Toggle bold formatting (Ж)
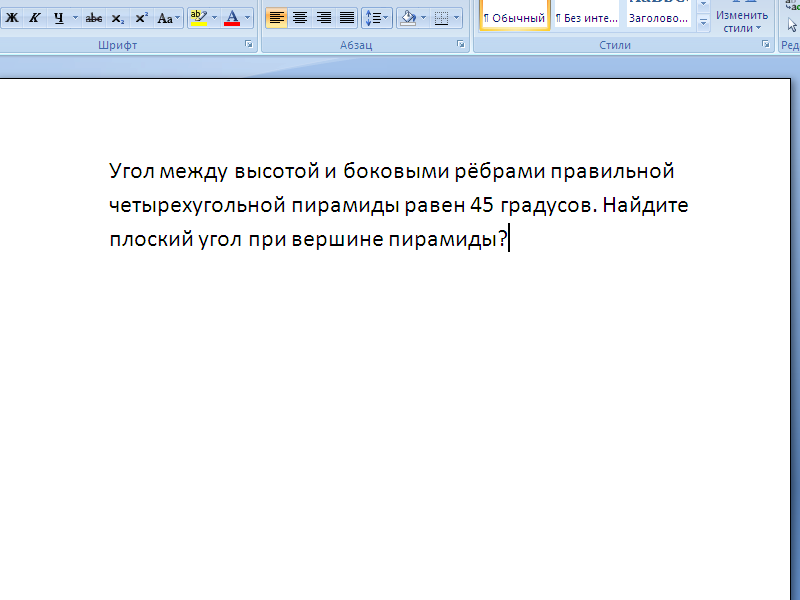800x600 pixels. coord(12,18)
